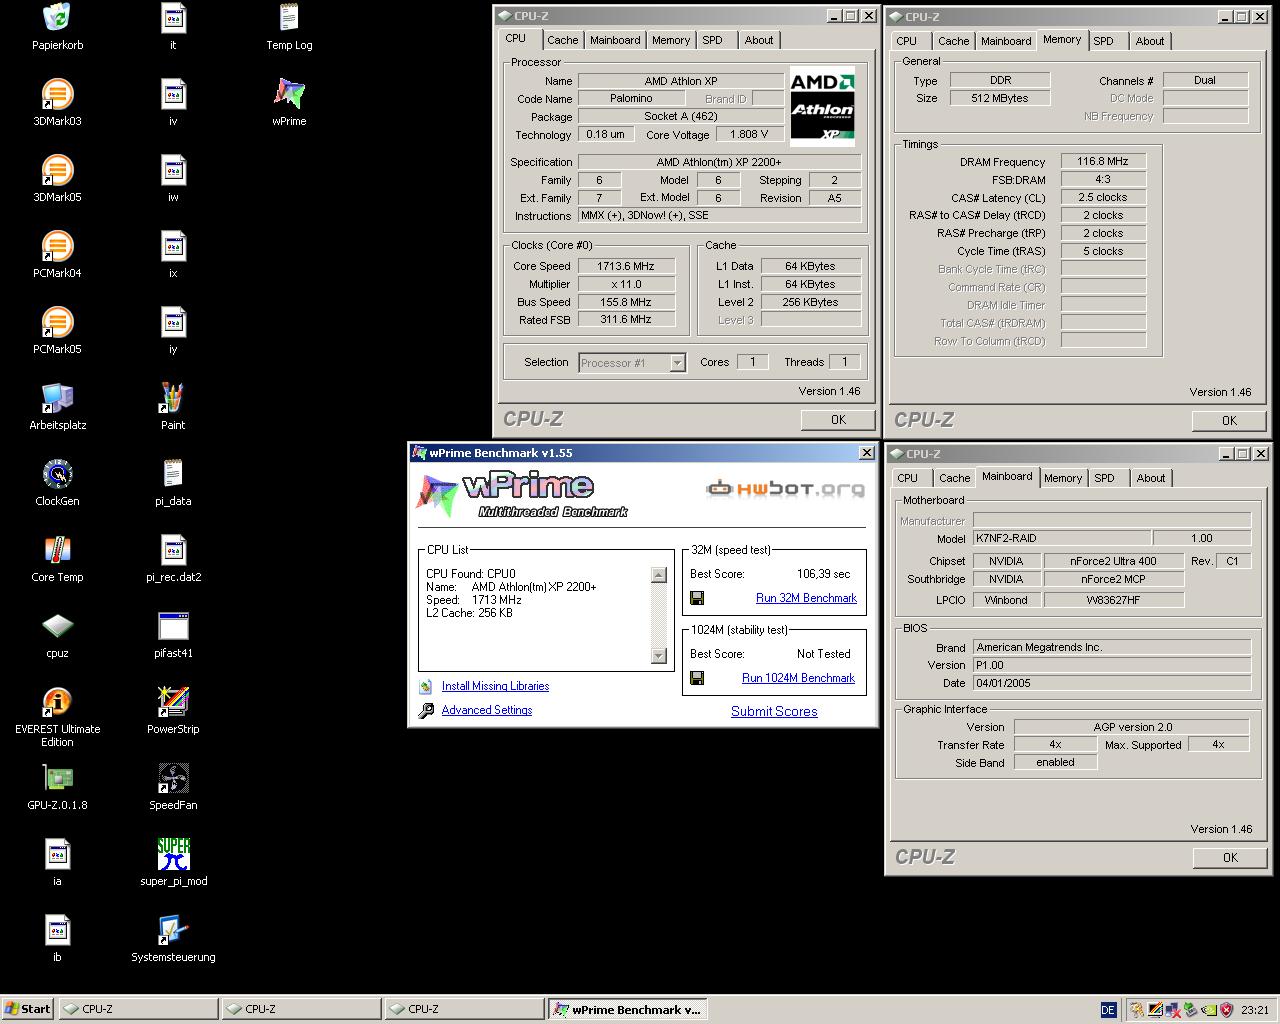Click the save icon beside Run 1024M Benchmark
Viewport: 1280px width, 1024px height.
[697, 678]
